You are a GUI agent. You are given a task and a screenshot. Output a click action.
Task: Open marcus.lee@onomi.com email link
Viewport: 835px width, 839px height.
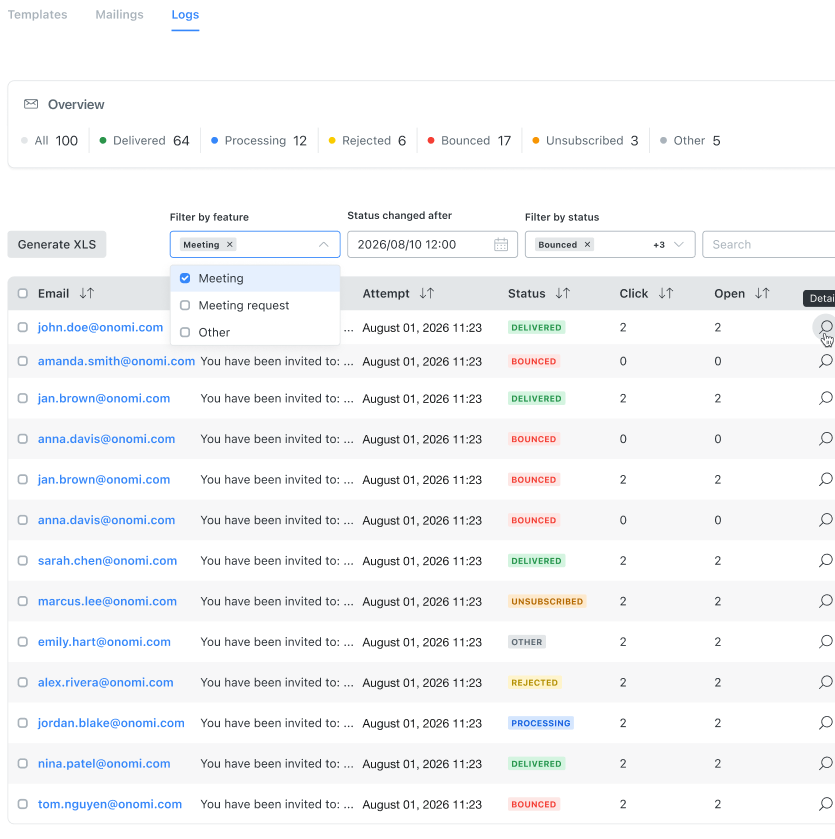point(107,601)
